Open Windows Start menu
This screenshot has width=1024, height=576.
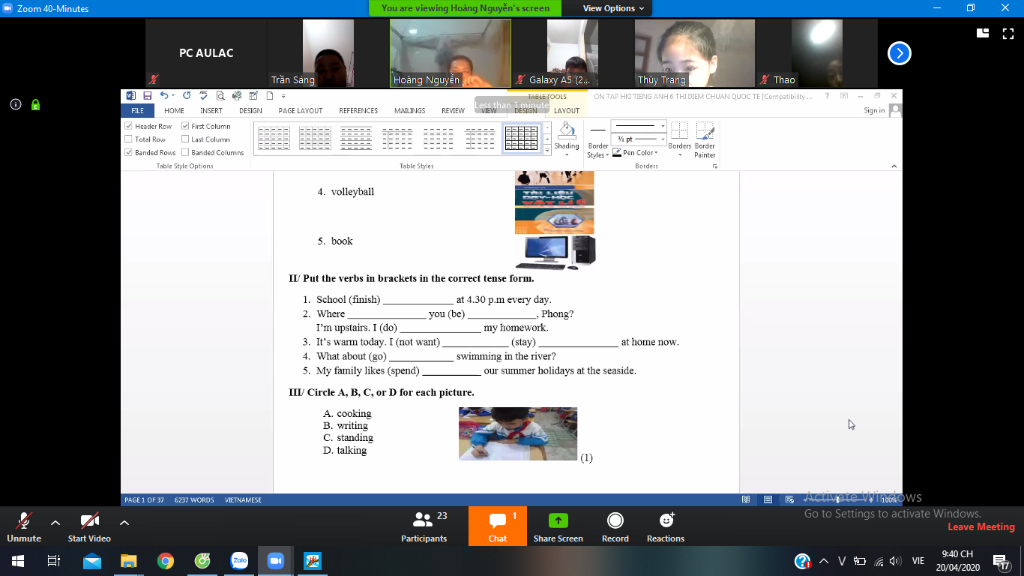click(18, 561)
